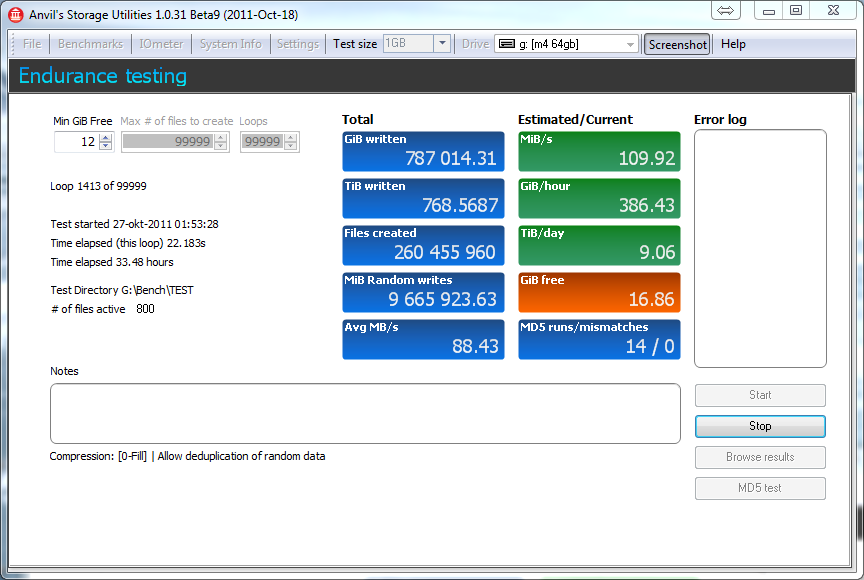
Task: Click the '# of files active 800' text
Action: (x=102, y=309)
